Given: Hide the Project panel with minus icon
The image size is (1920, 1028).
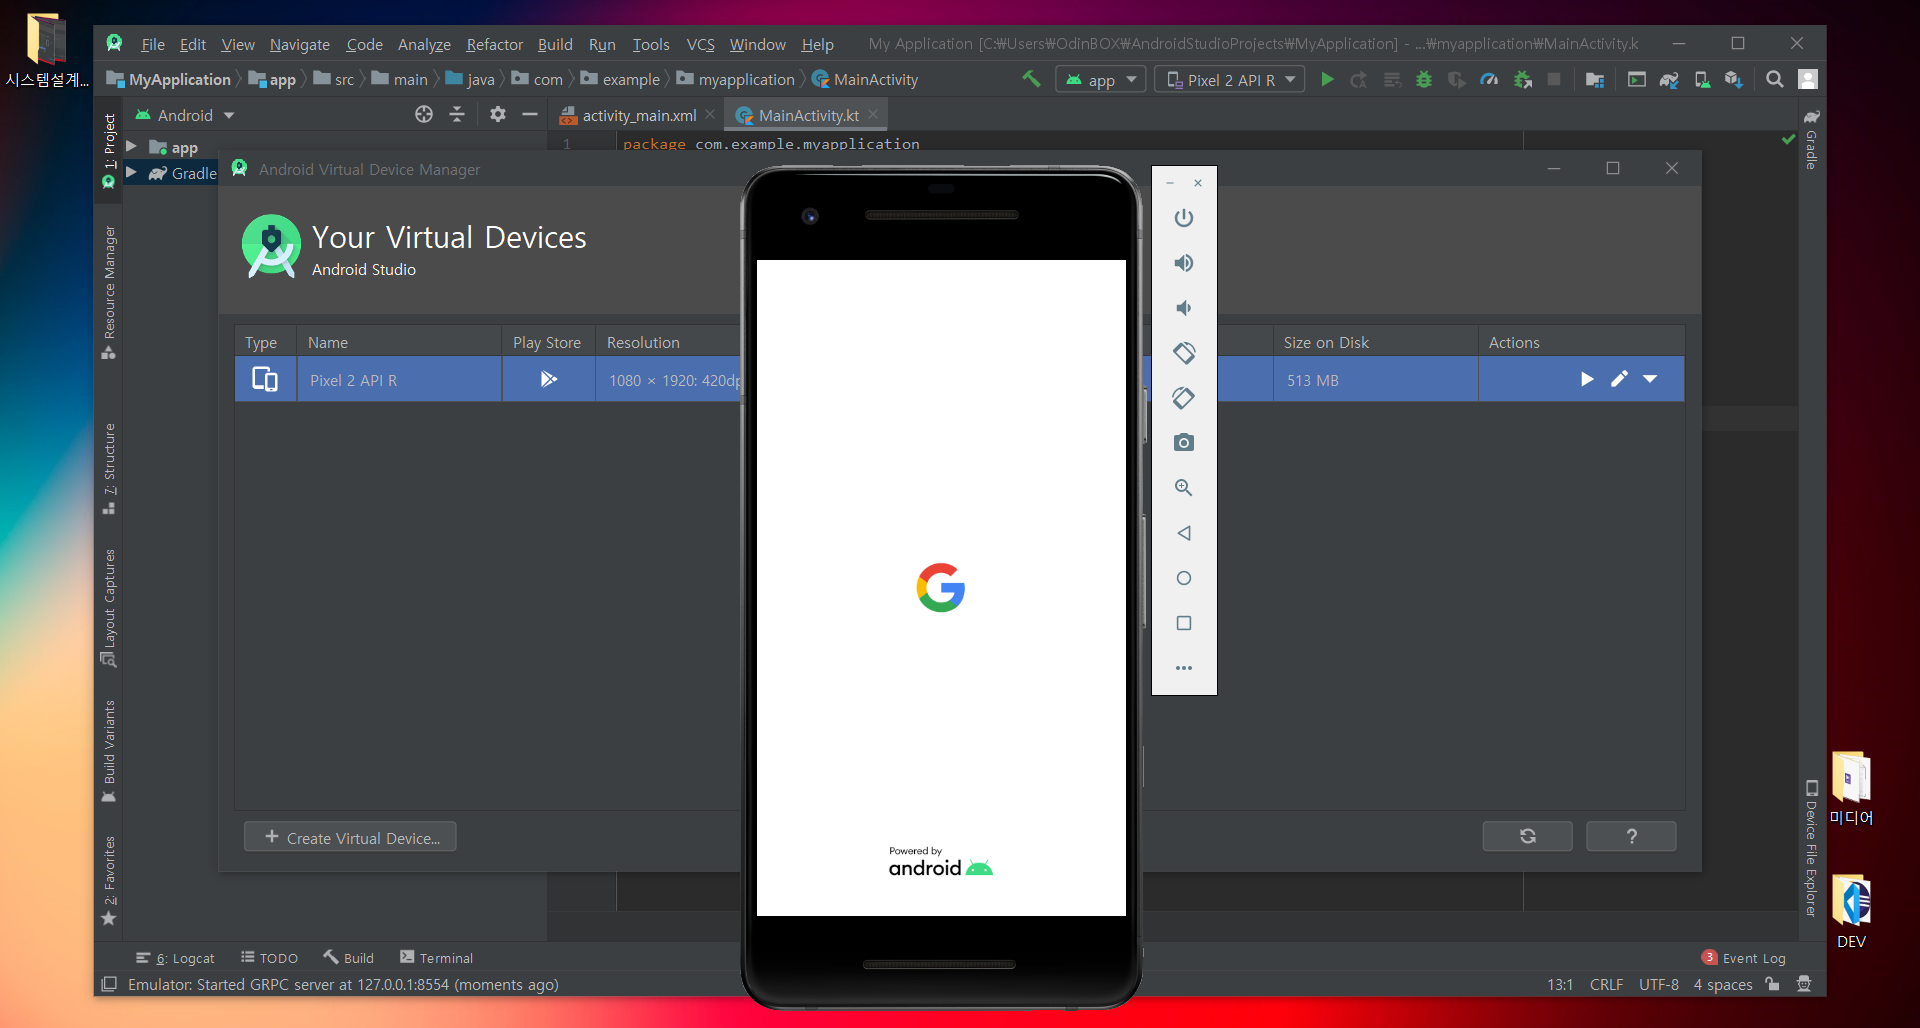Looking at the screenshot, I should [x=530, y=115].
